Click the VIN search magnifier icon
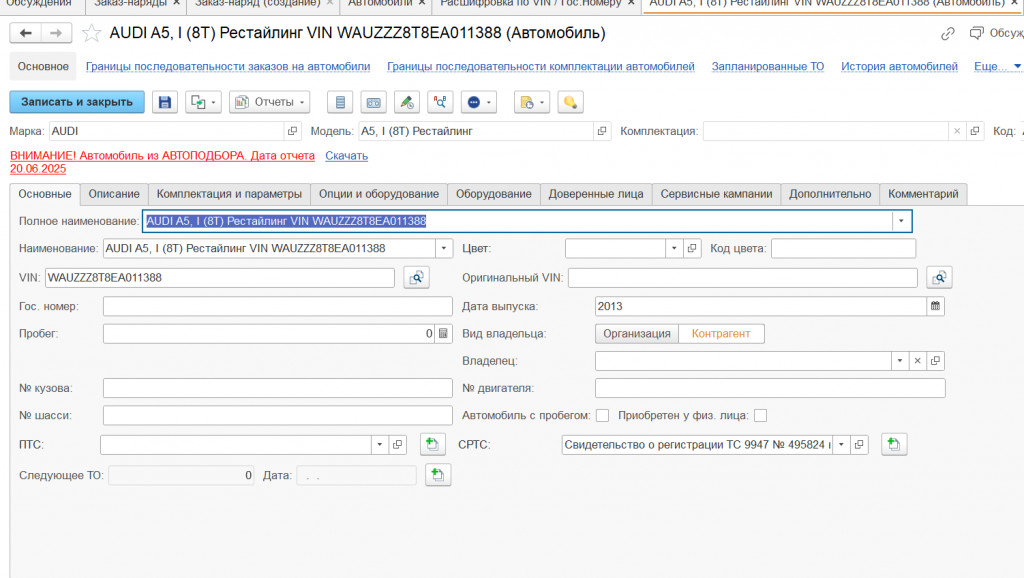The height and width of the screenshot is (578, 1024). 416,278
